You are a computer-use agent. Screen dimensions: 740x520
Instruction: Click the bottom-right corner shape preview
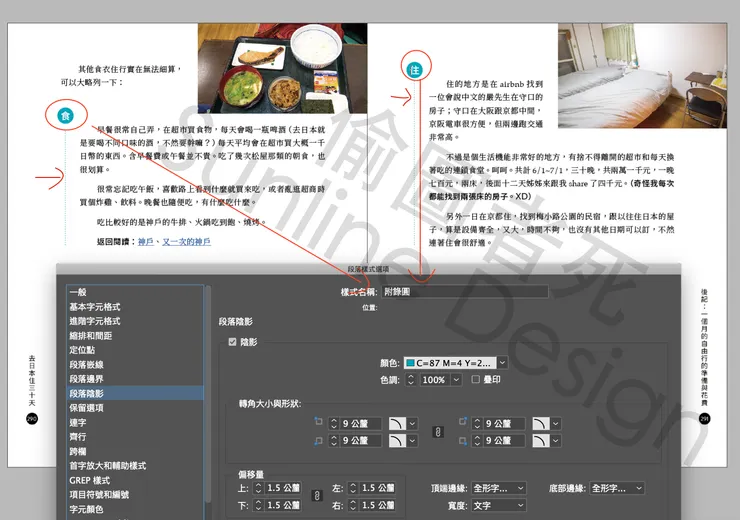tap(541, 441)
